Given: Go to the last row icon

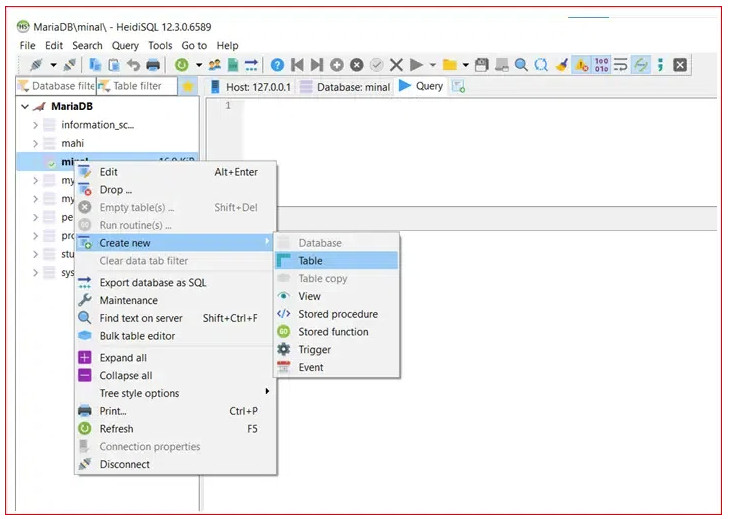Looking at the screenshot, I should coord(317,65).
